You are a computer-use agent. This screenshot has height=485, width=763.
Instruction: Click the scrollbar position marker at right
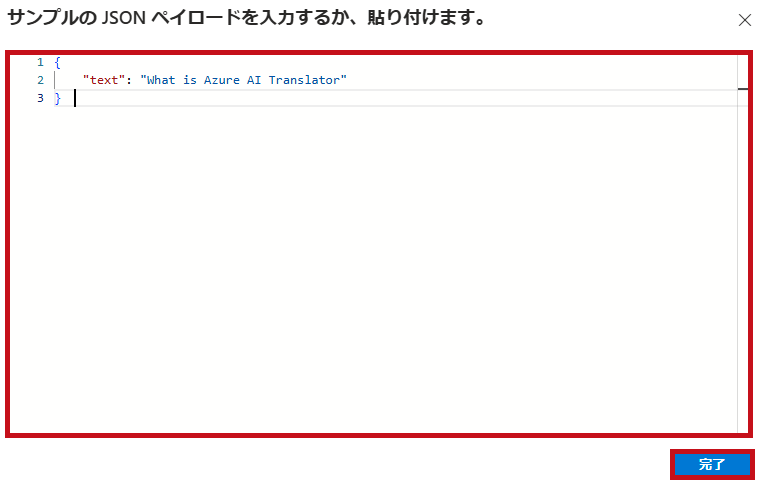click(x=743, y=89)
